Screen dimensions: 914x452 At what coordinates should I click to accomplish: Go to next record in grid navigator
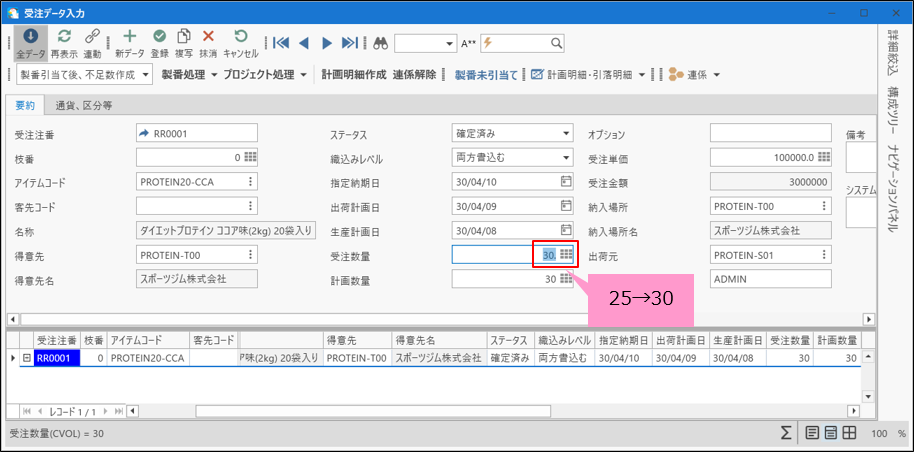[x=106, y=411]
